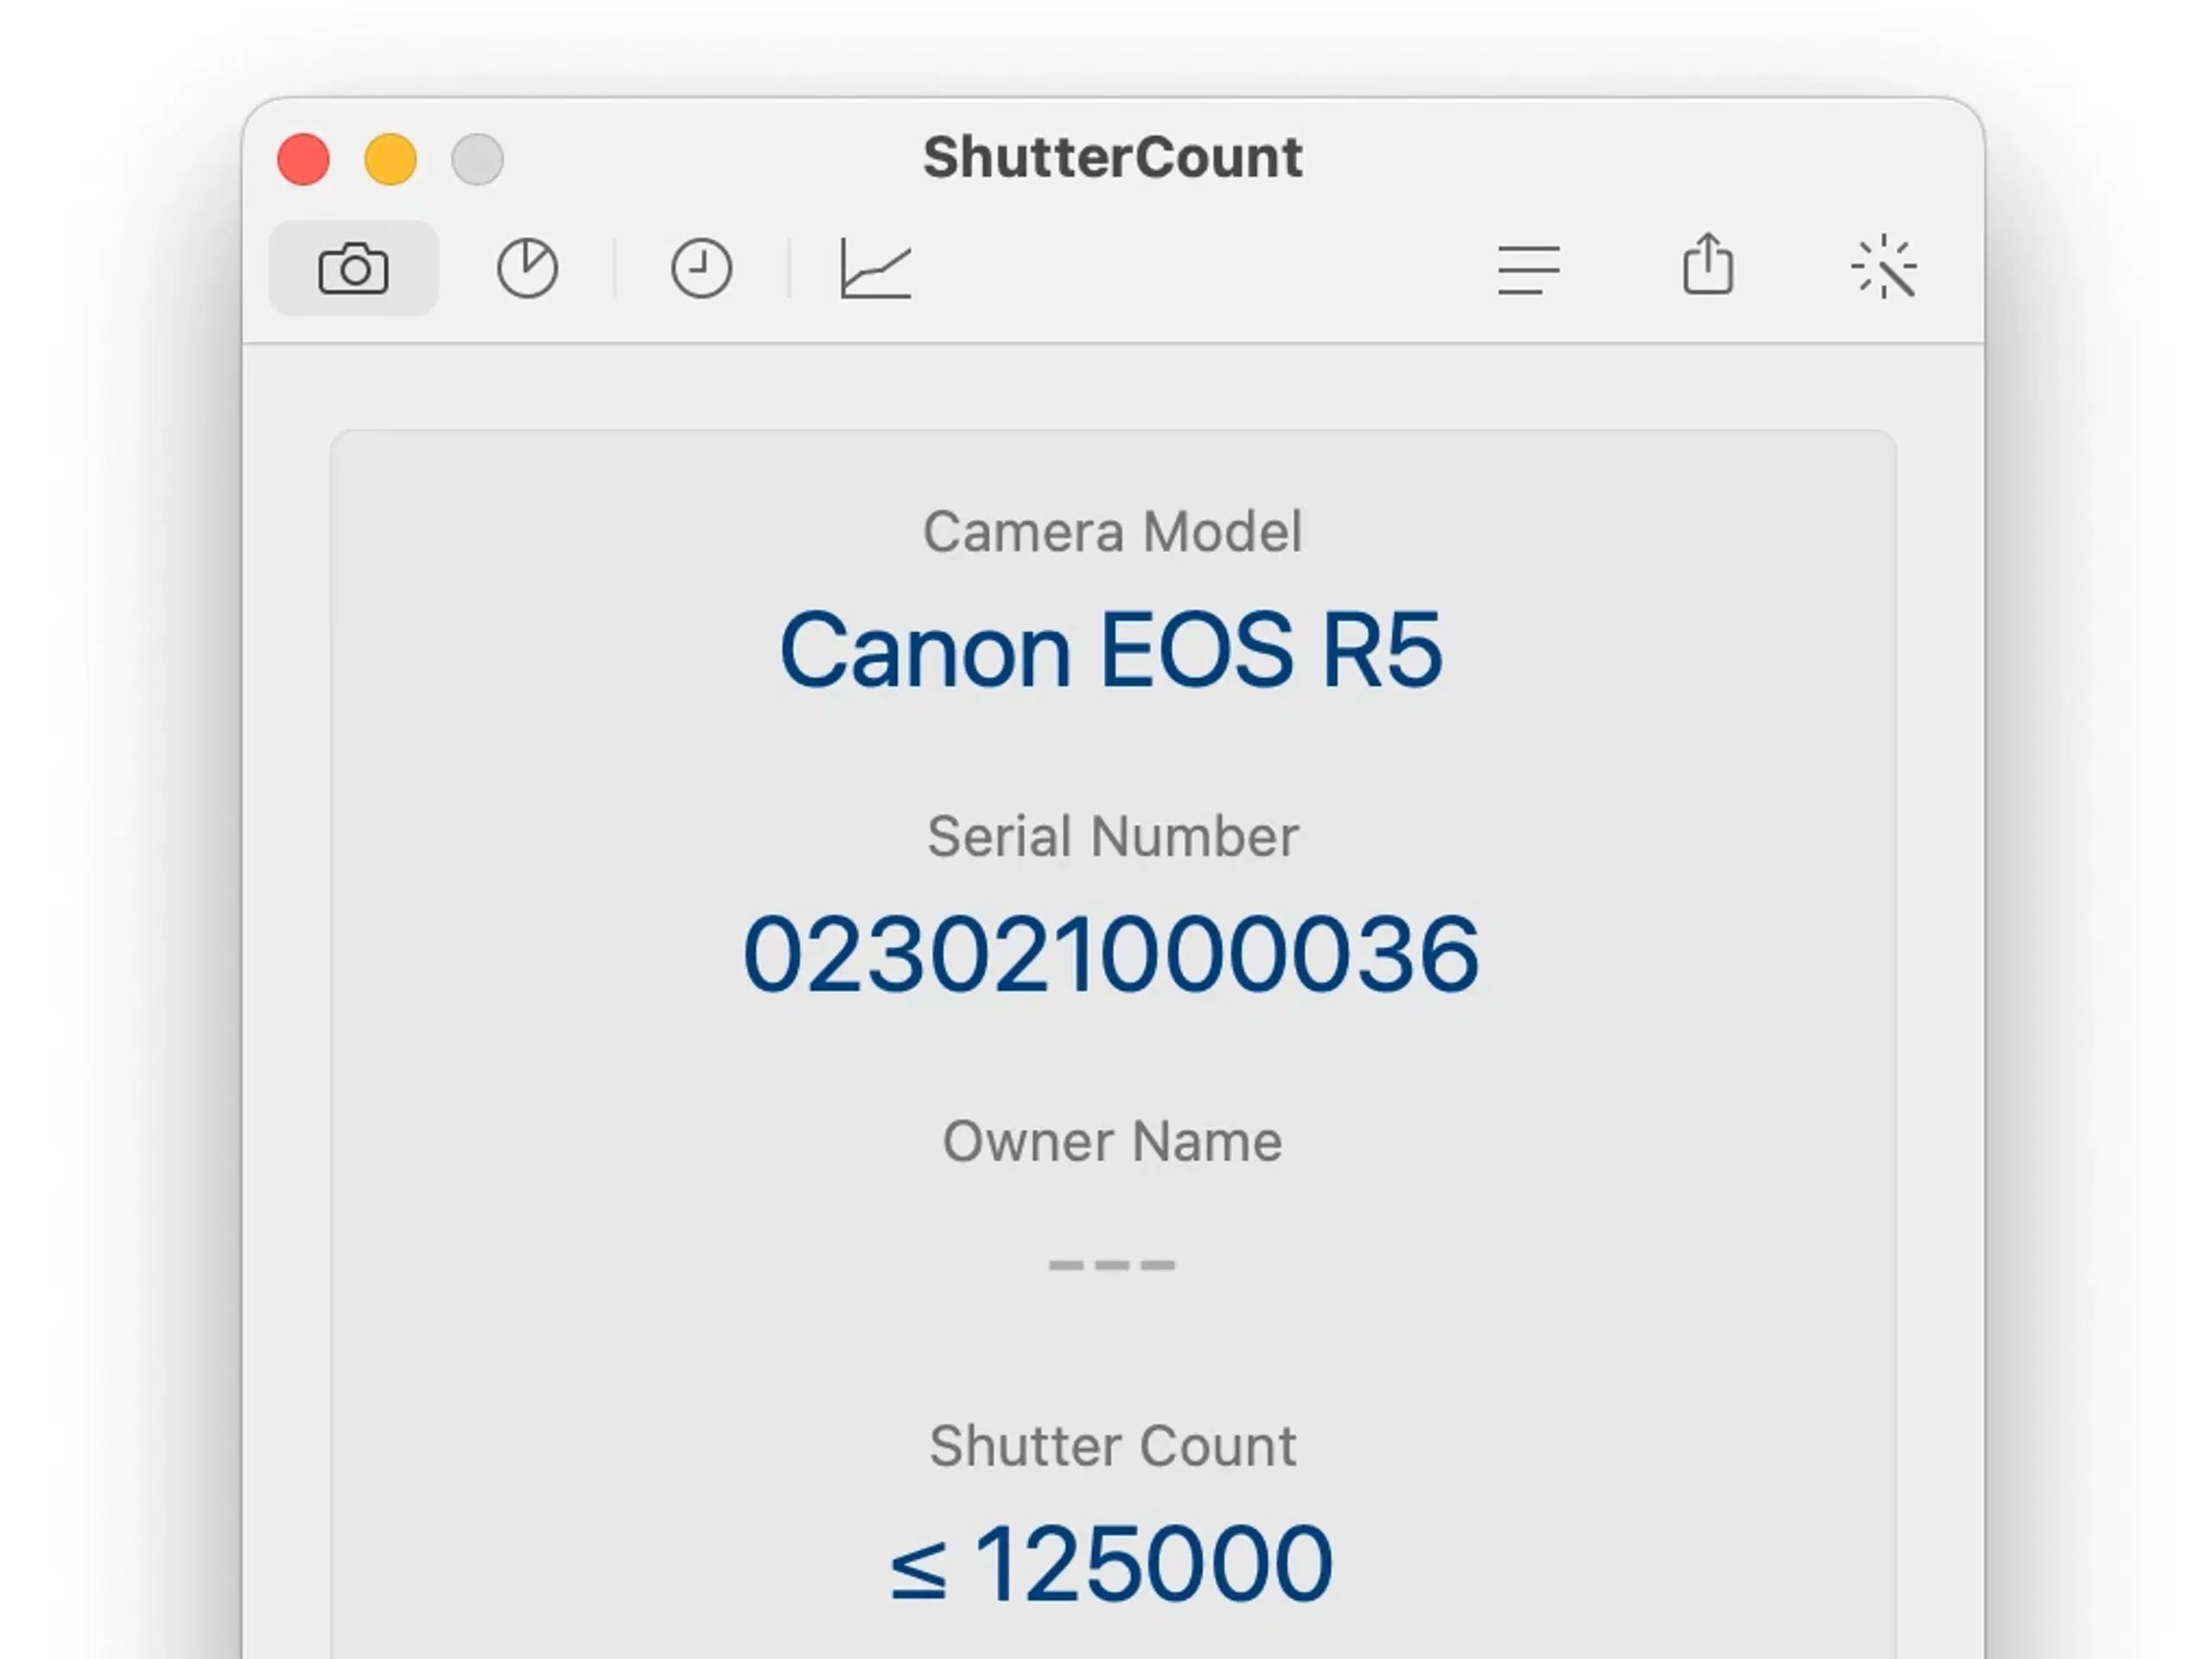
Task: Click the ShutterCount window title
Action: tap(1112, 158)
